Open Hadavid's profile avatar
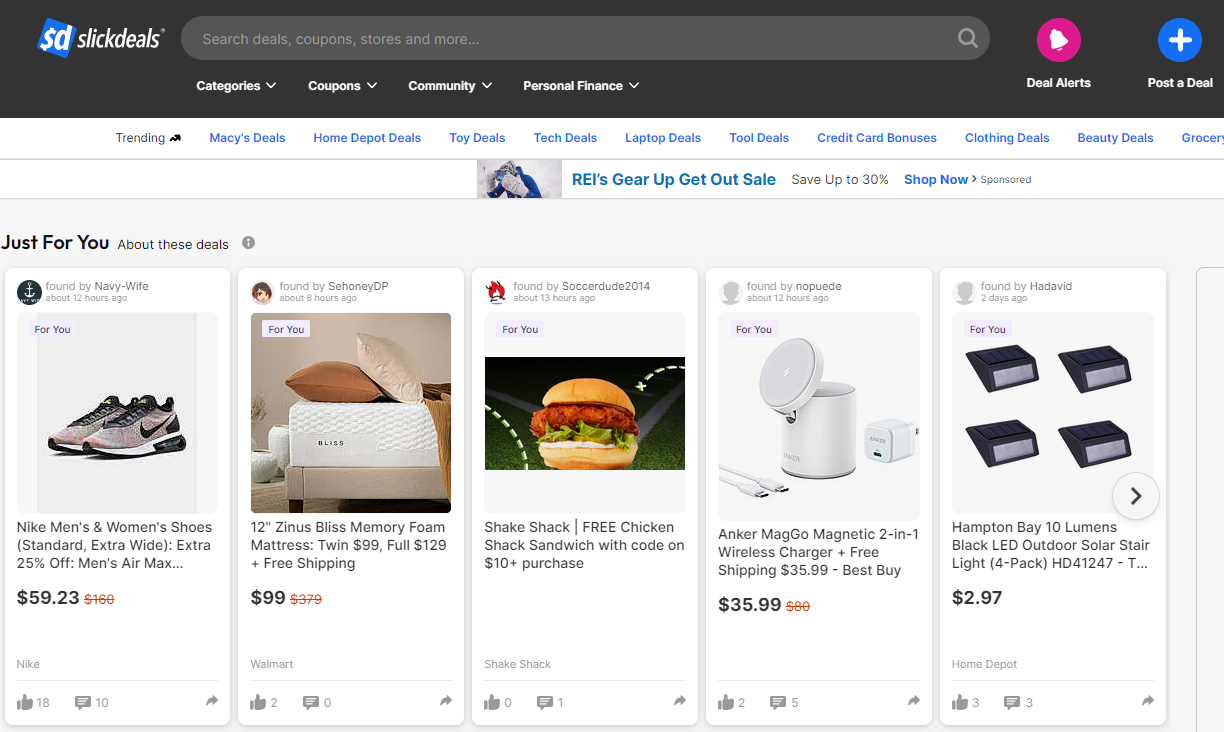1224x732 pixels. tap(965, 292)
